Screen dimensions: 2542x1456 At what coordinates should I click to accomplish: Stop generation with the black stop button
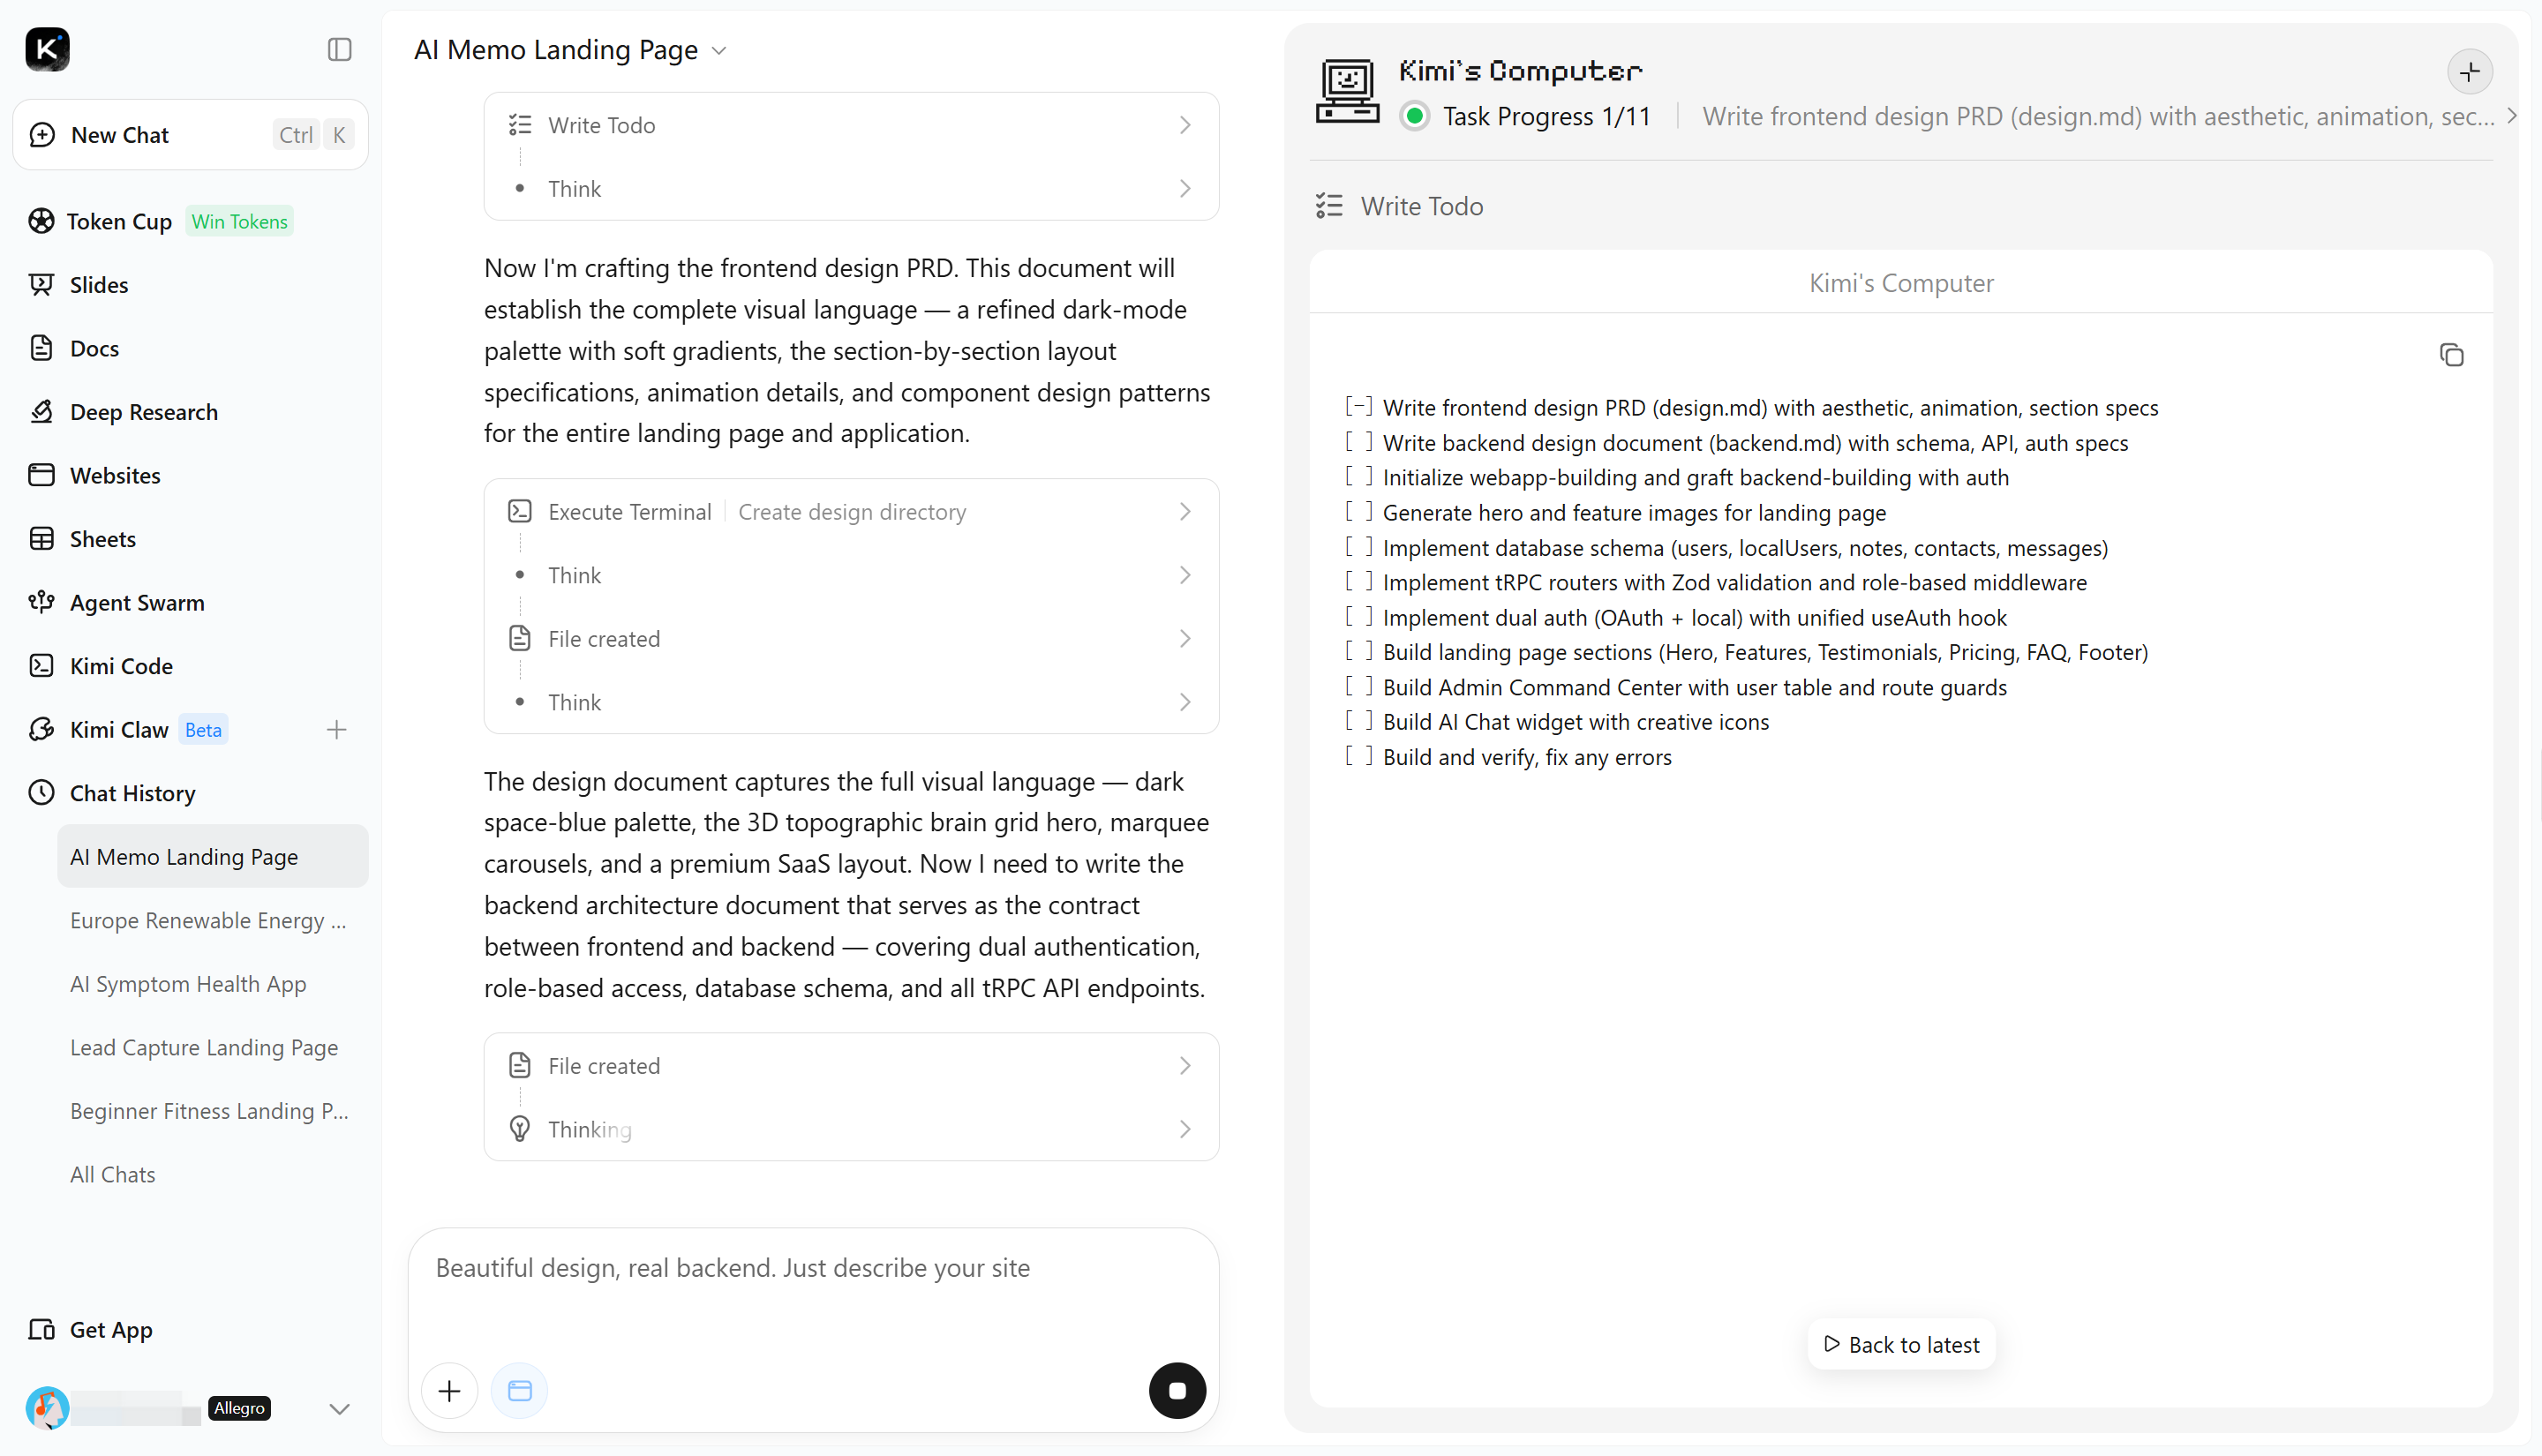pyautogui.click(x=1177, y=1390)
